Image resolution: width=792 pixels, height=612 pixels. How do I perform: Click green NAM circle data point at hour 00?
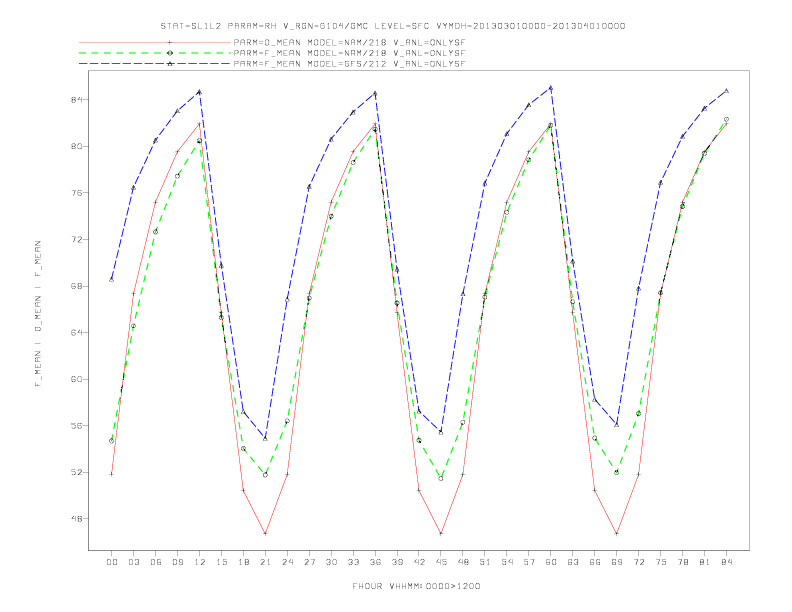pos(112,441)
